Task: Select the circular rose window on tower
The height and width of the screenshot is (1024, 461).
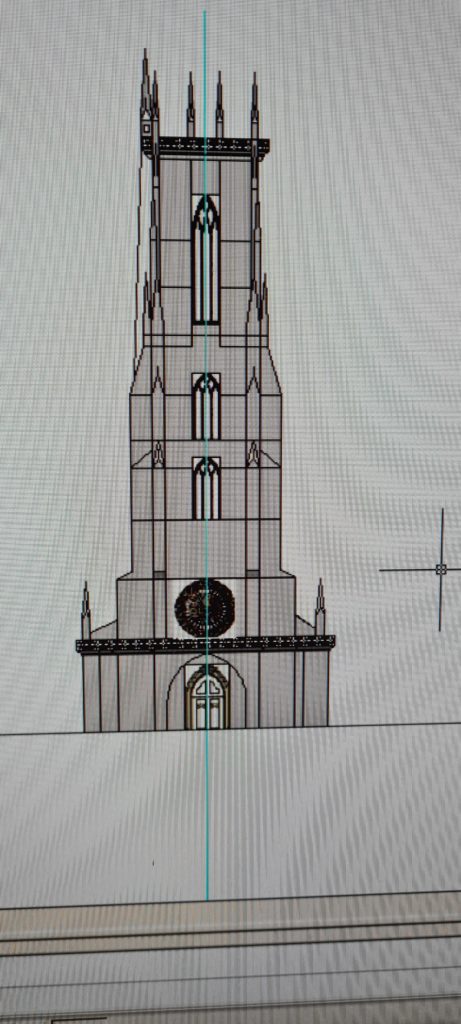Action: click(205, 607)
